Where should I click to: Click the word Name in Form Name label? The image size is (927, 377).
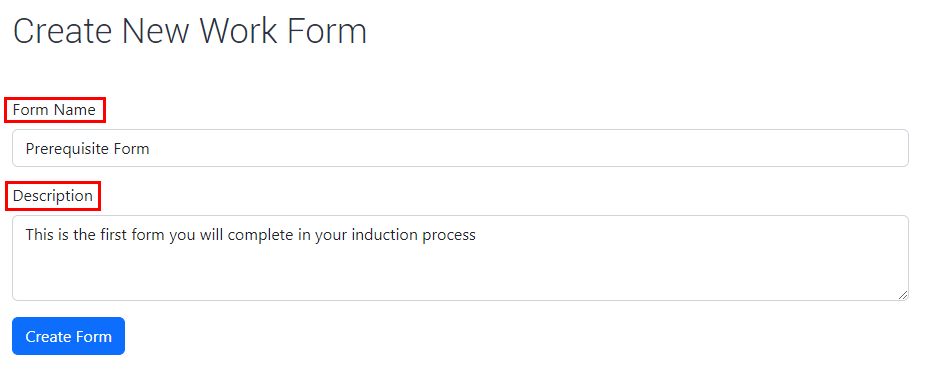(x=74, y=110)
